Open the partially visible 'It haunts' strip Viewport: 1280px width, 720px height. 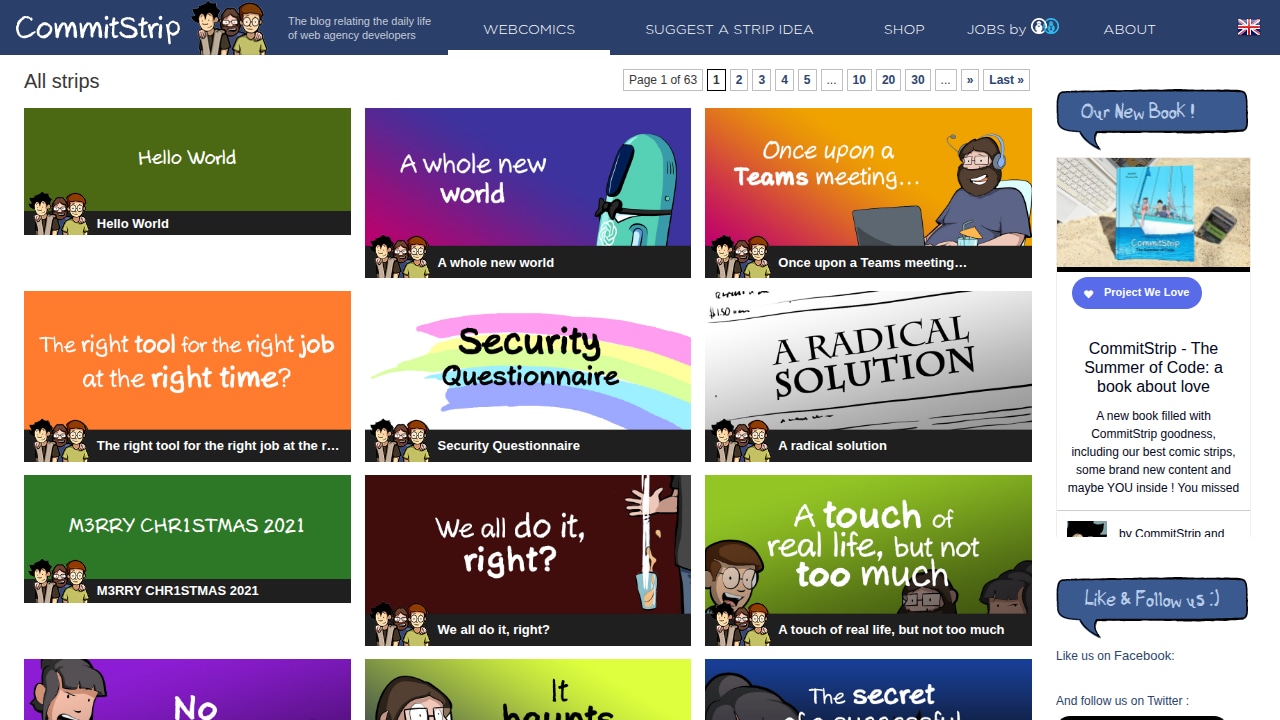[528, 690]
